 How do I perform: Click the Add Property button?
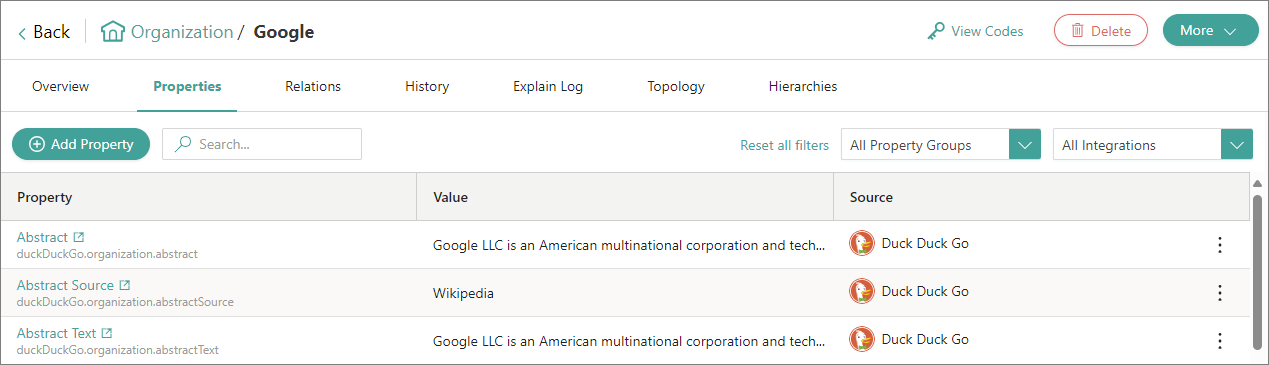coord(81,144)
